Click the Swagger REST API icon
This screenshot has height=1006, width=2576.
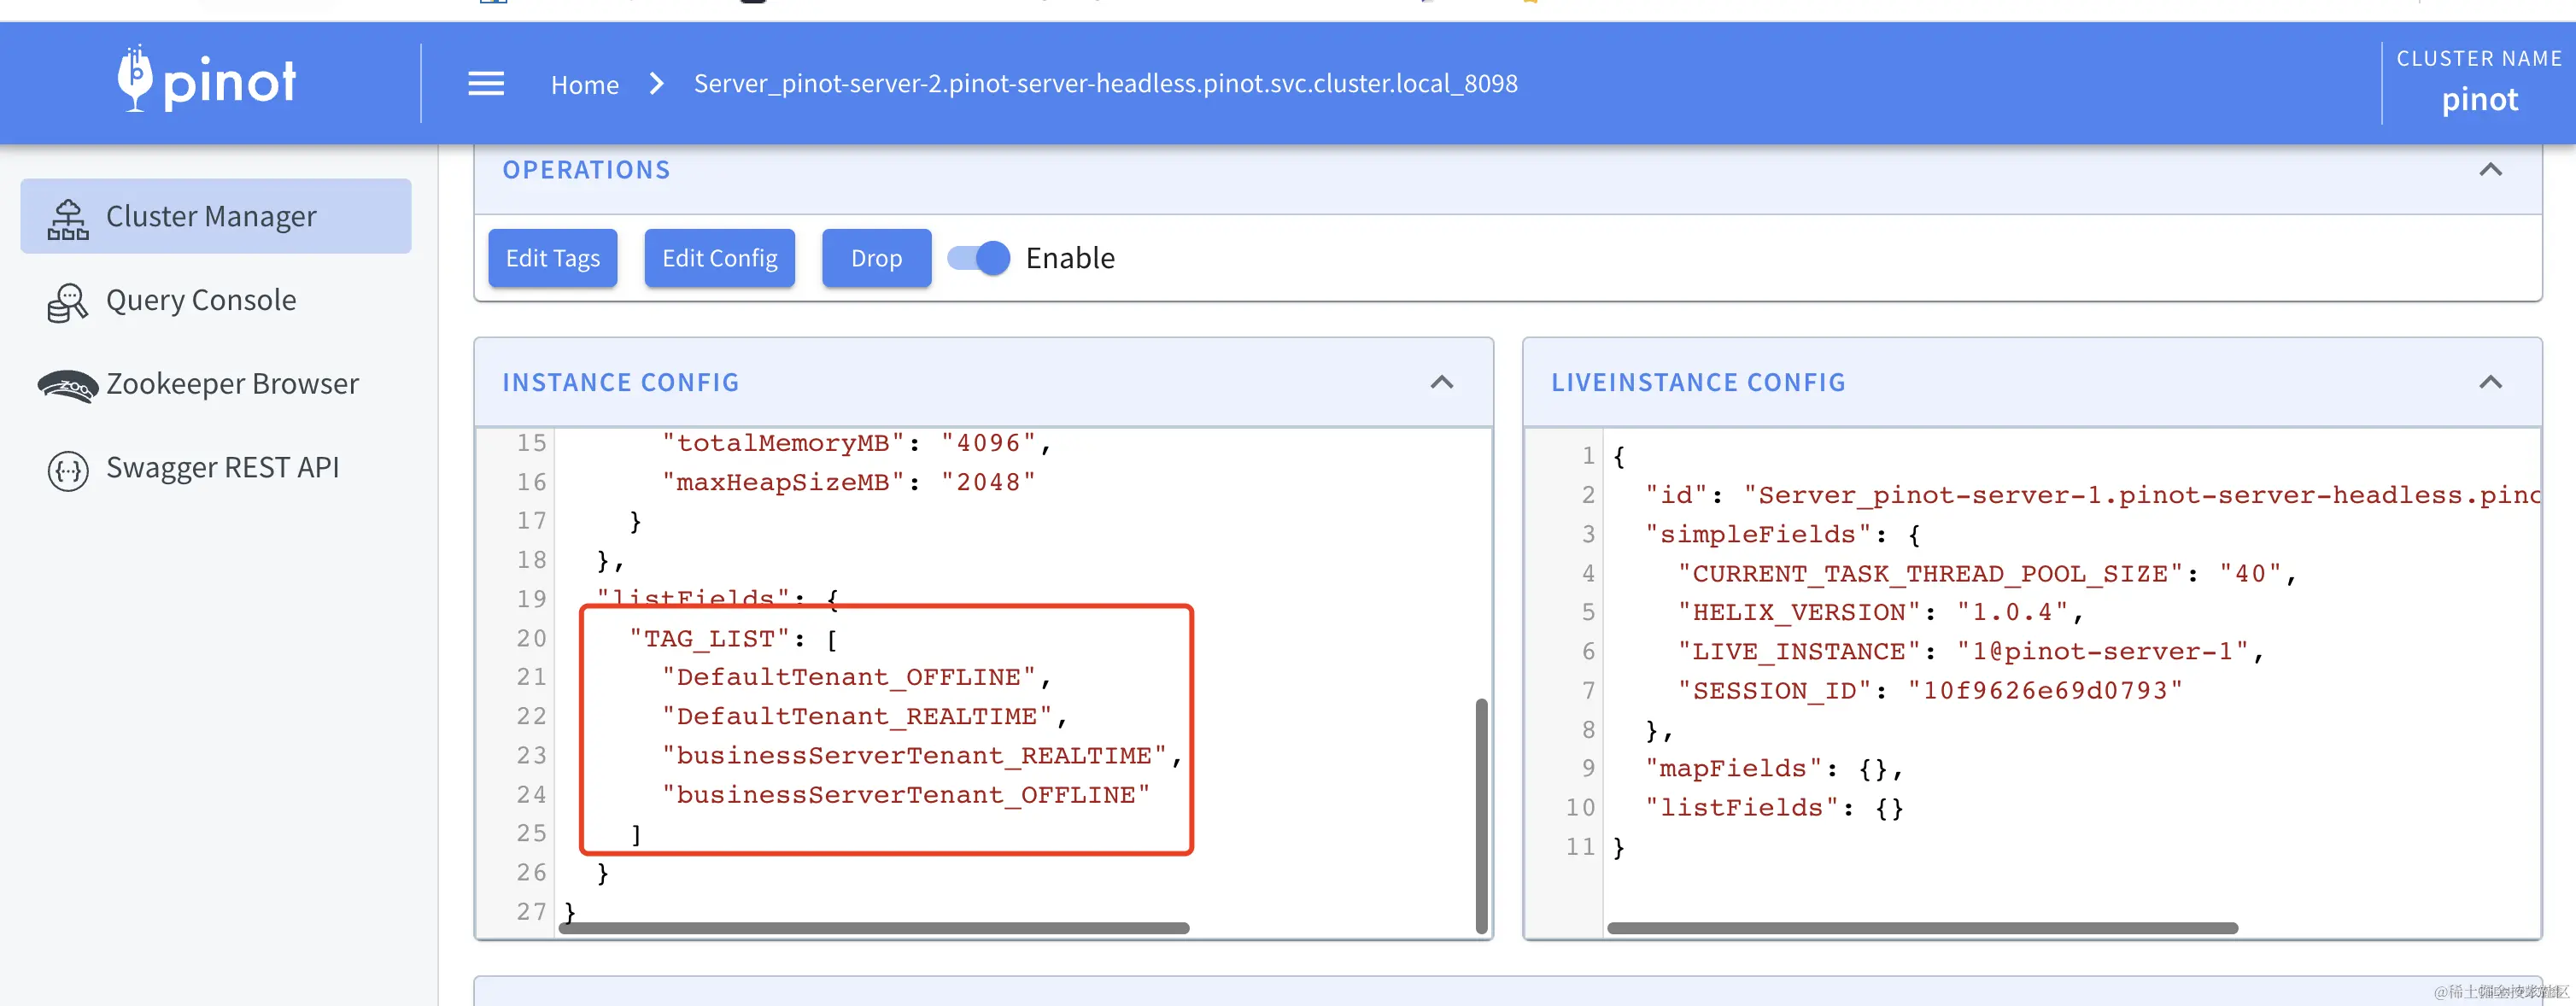68,469
